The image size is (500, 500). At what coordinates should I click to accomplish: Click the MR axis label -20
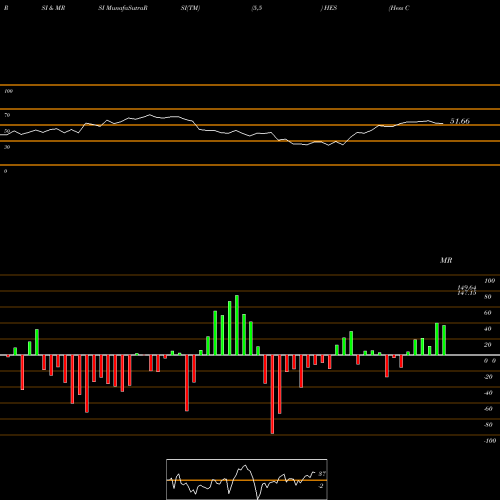488,377
